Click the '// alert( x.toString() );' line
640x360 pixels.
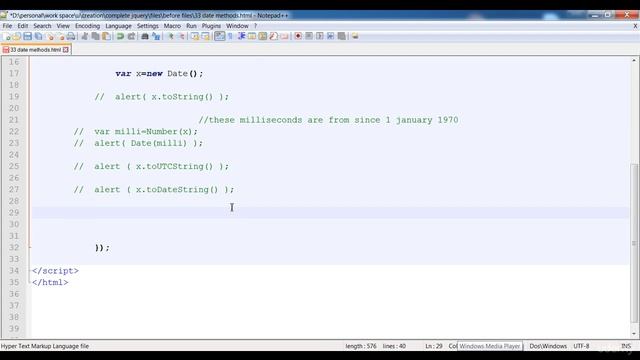[162, 97]
